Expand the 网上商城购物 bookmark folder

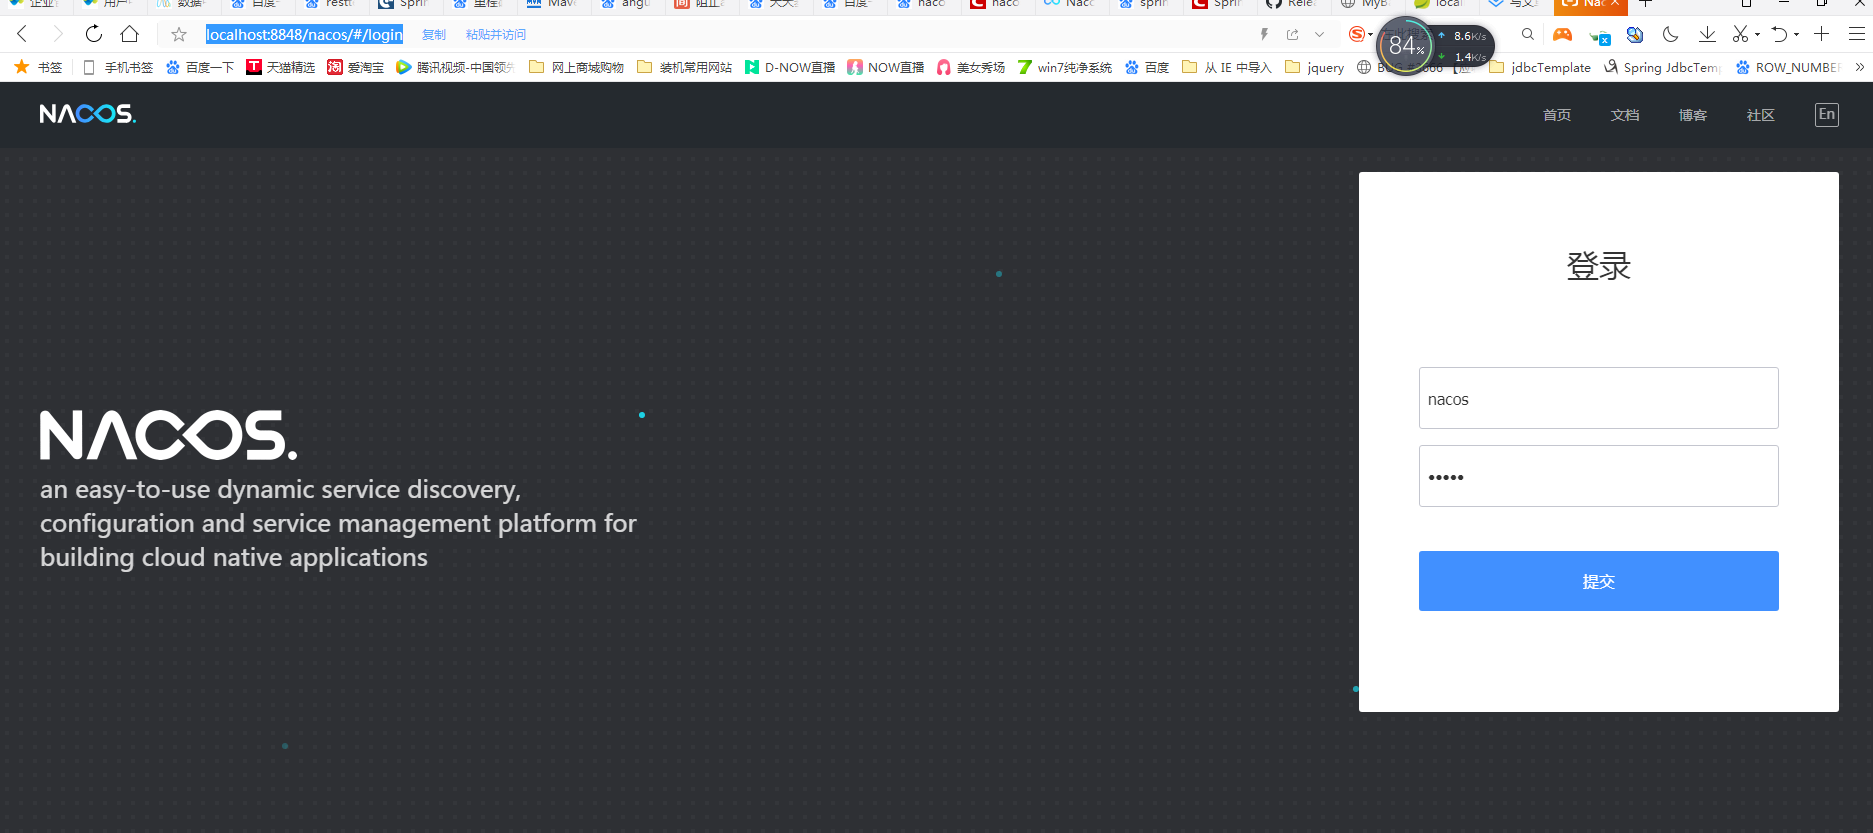577,67
